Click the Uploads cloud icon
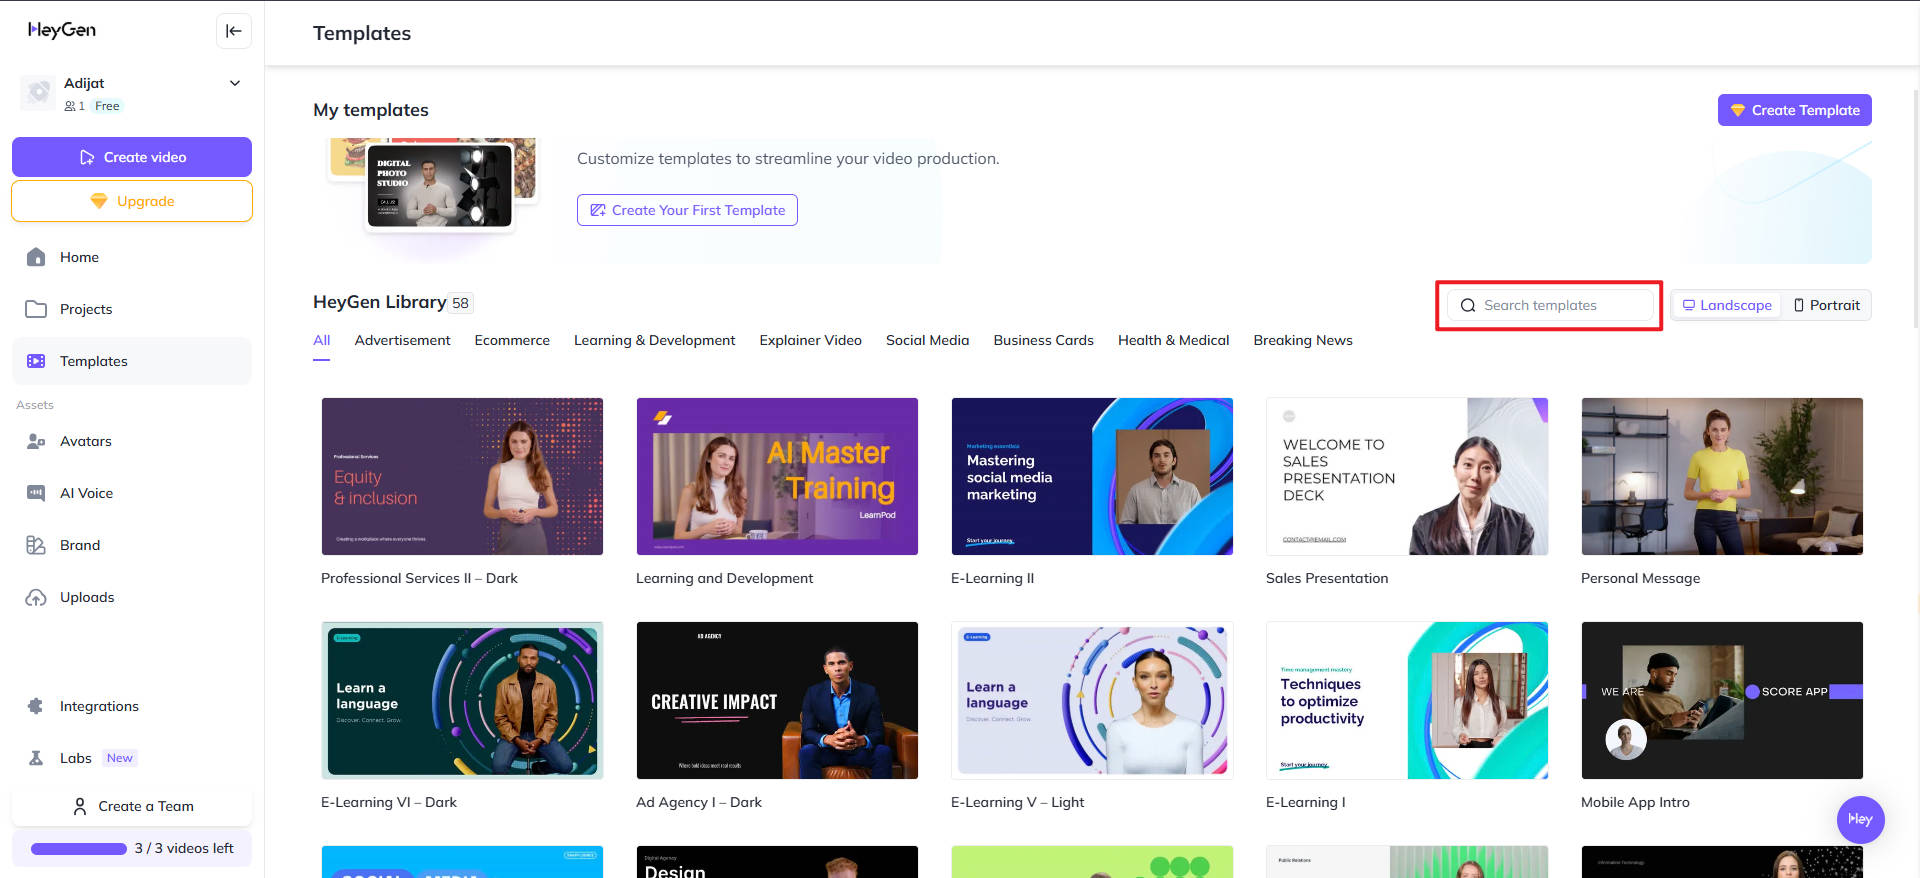This screenshot has height=878, width=1920. point(36,597)
